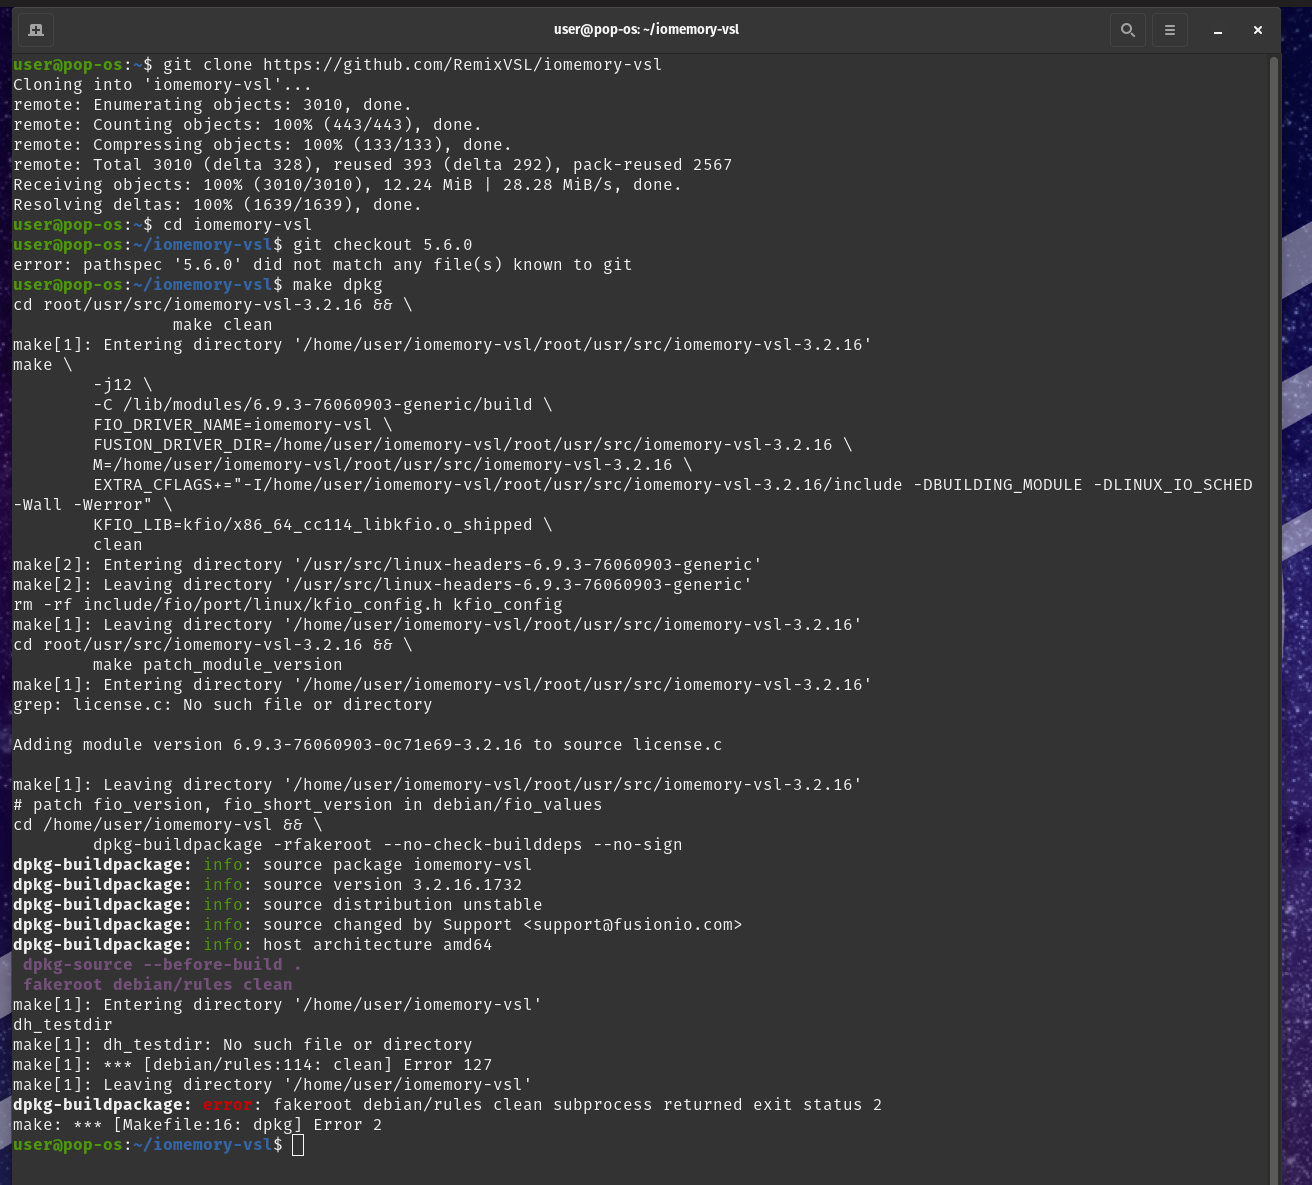Click the "grep: license.c" error line
Screen dimensions: 1312x1185
coord(222,705)
